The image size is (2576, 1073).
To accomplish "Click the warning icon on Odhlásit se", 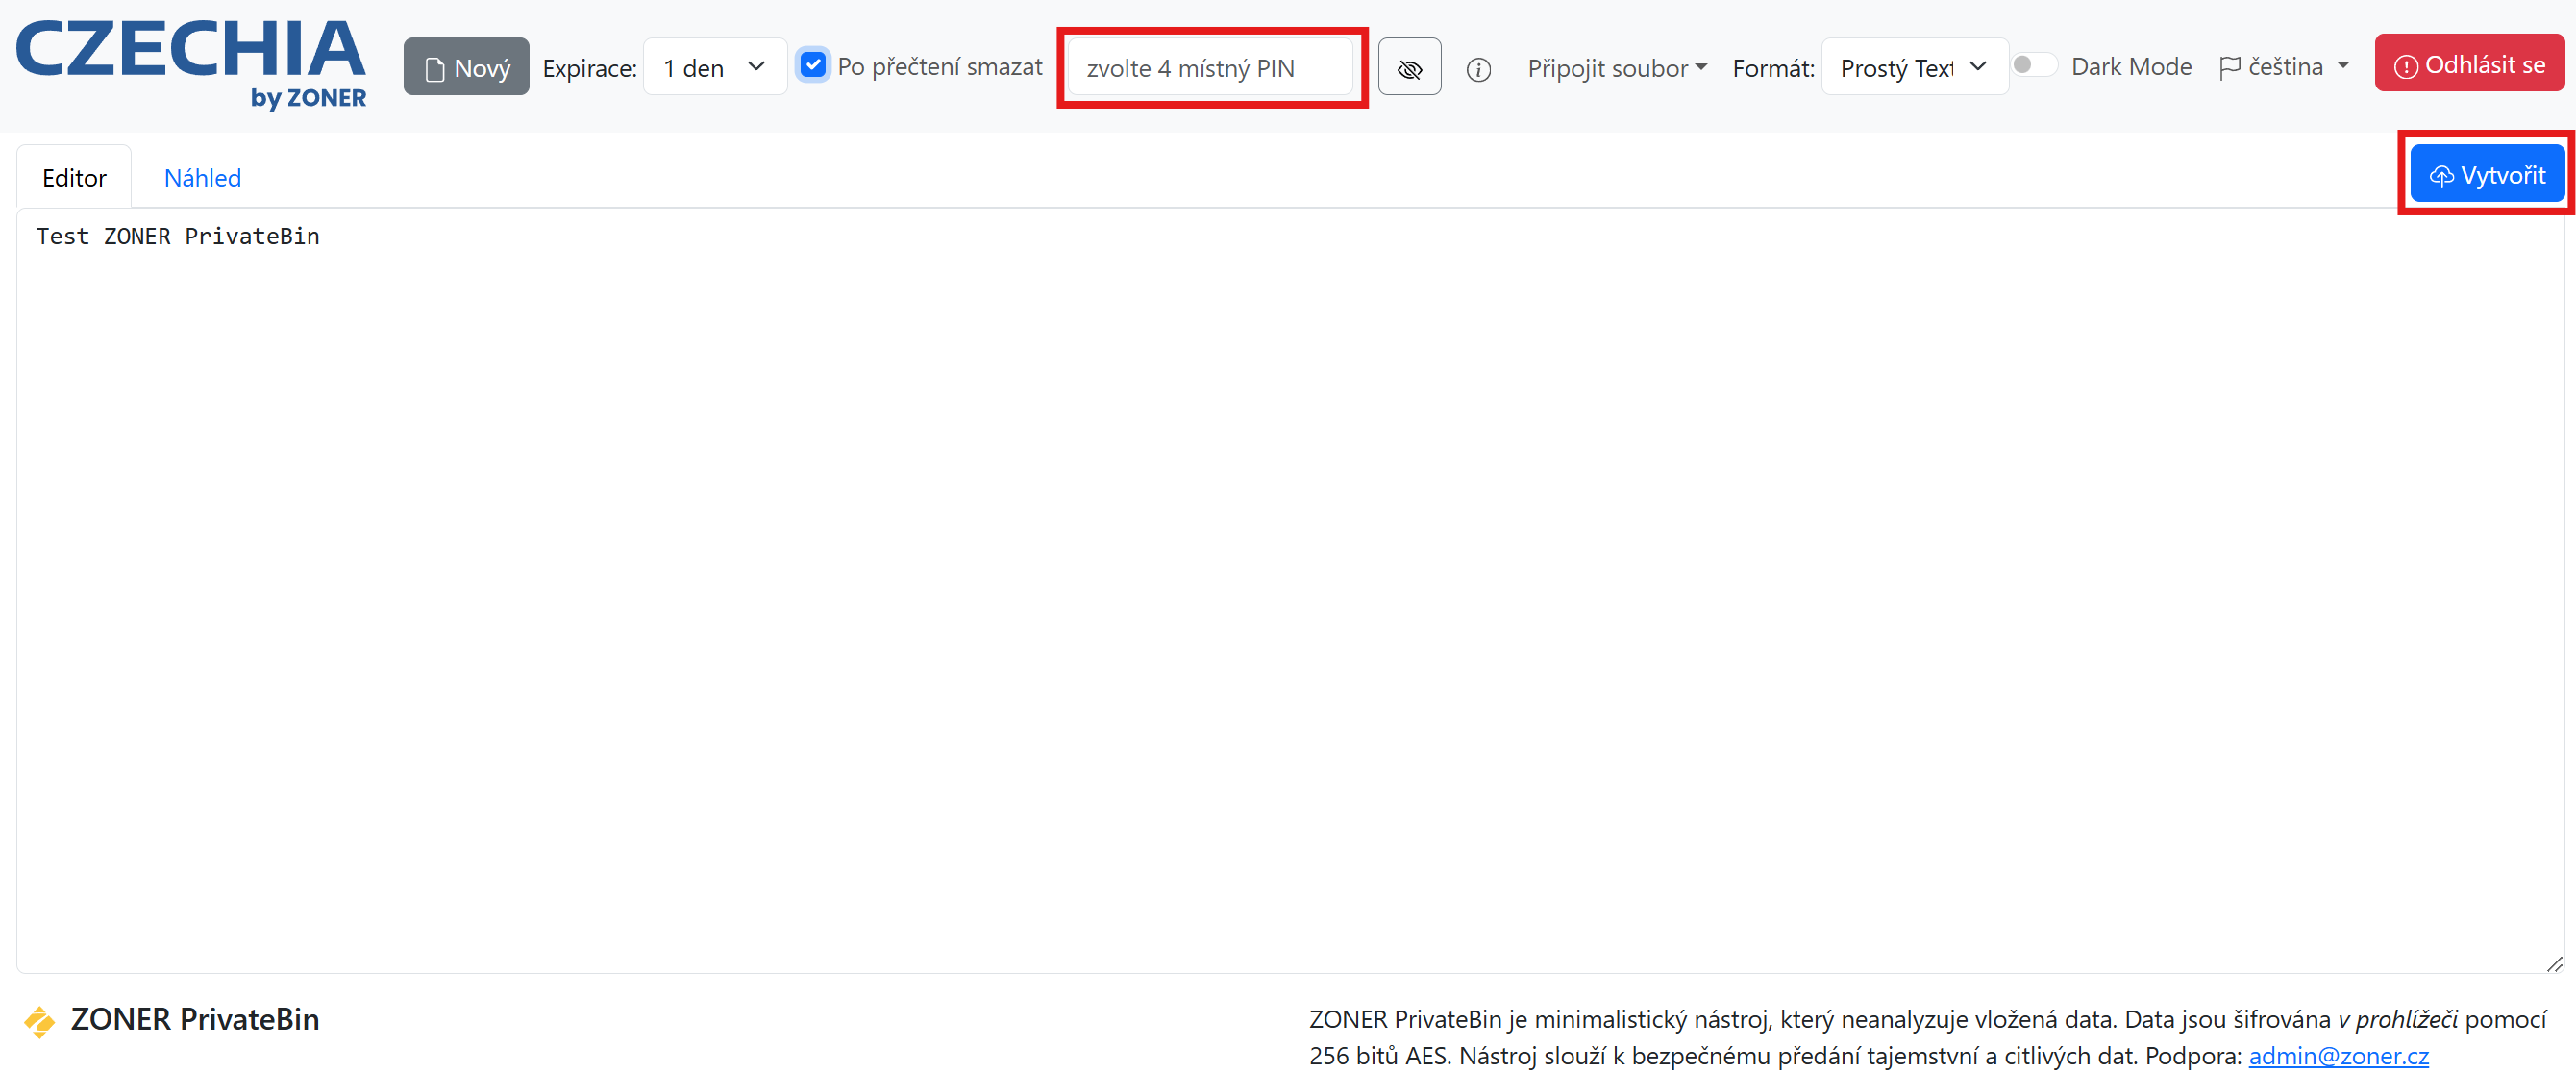I will pos(2406,66).
